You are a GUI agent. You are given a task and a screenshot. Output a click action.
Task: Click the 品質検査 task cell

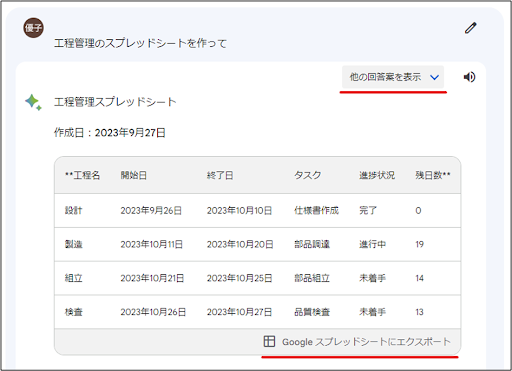point(312,312)
